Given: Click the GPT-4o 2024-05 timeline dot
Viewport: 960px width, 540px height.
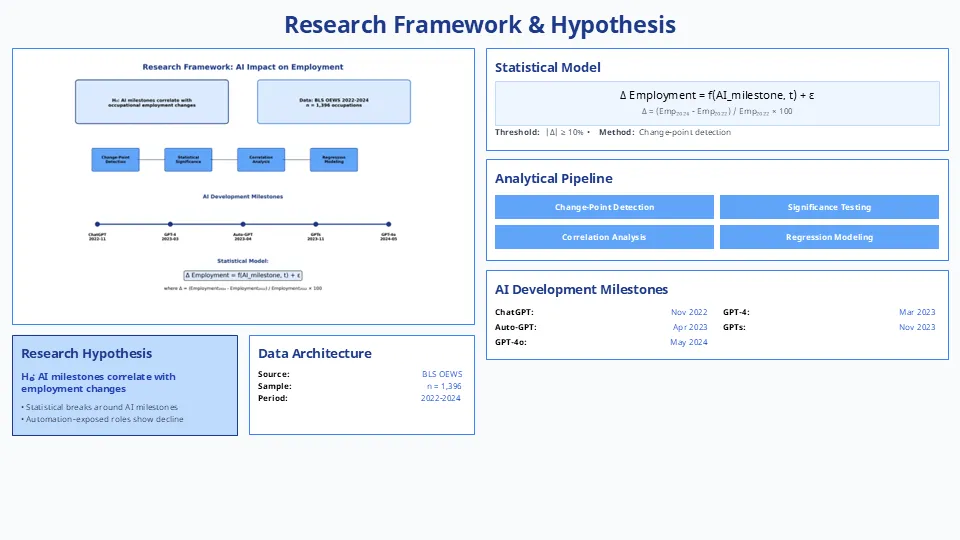Looking at the screenshot, I should pyautogui.click(x=389, y=224).
